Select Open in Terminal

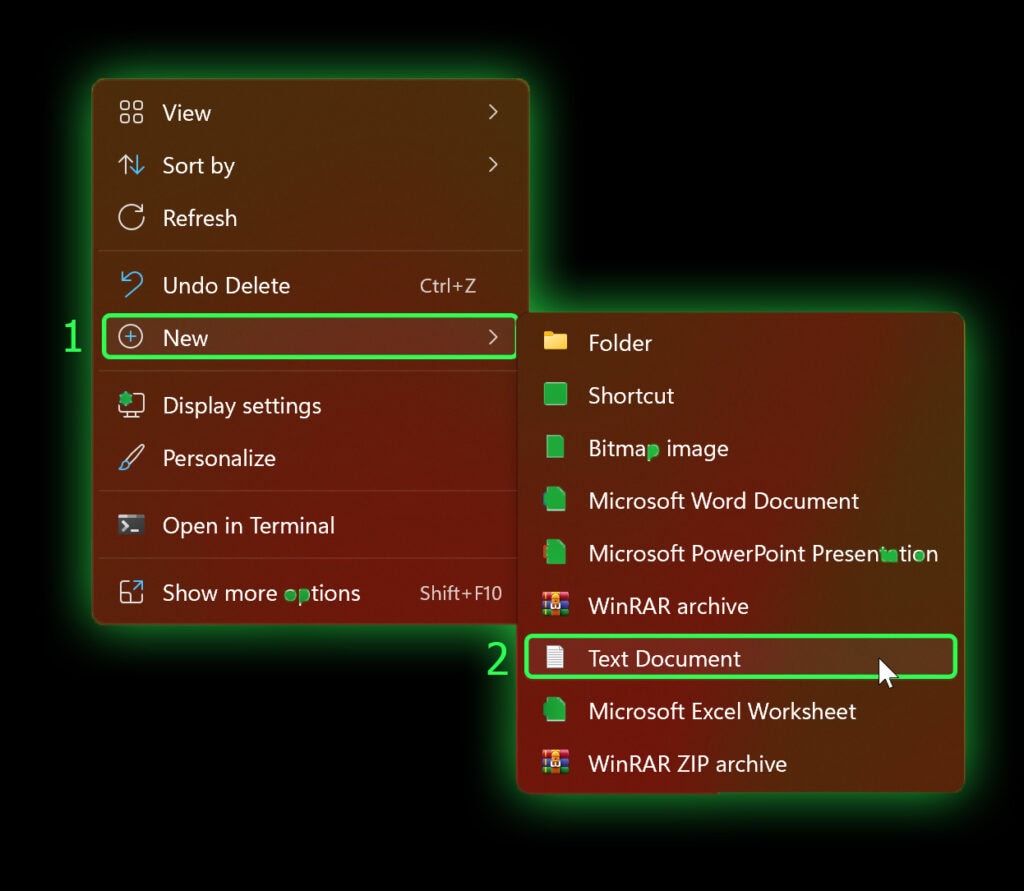(x=308, y=525)
